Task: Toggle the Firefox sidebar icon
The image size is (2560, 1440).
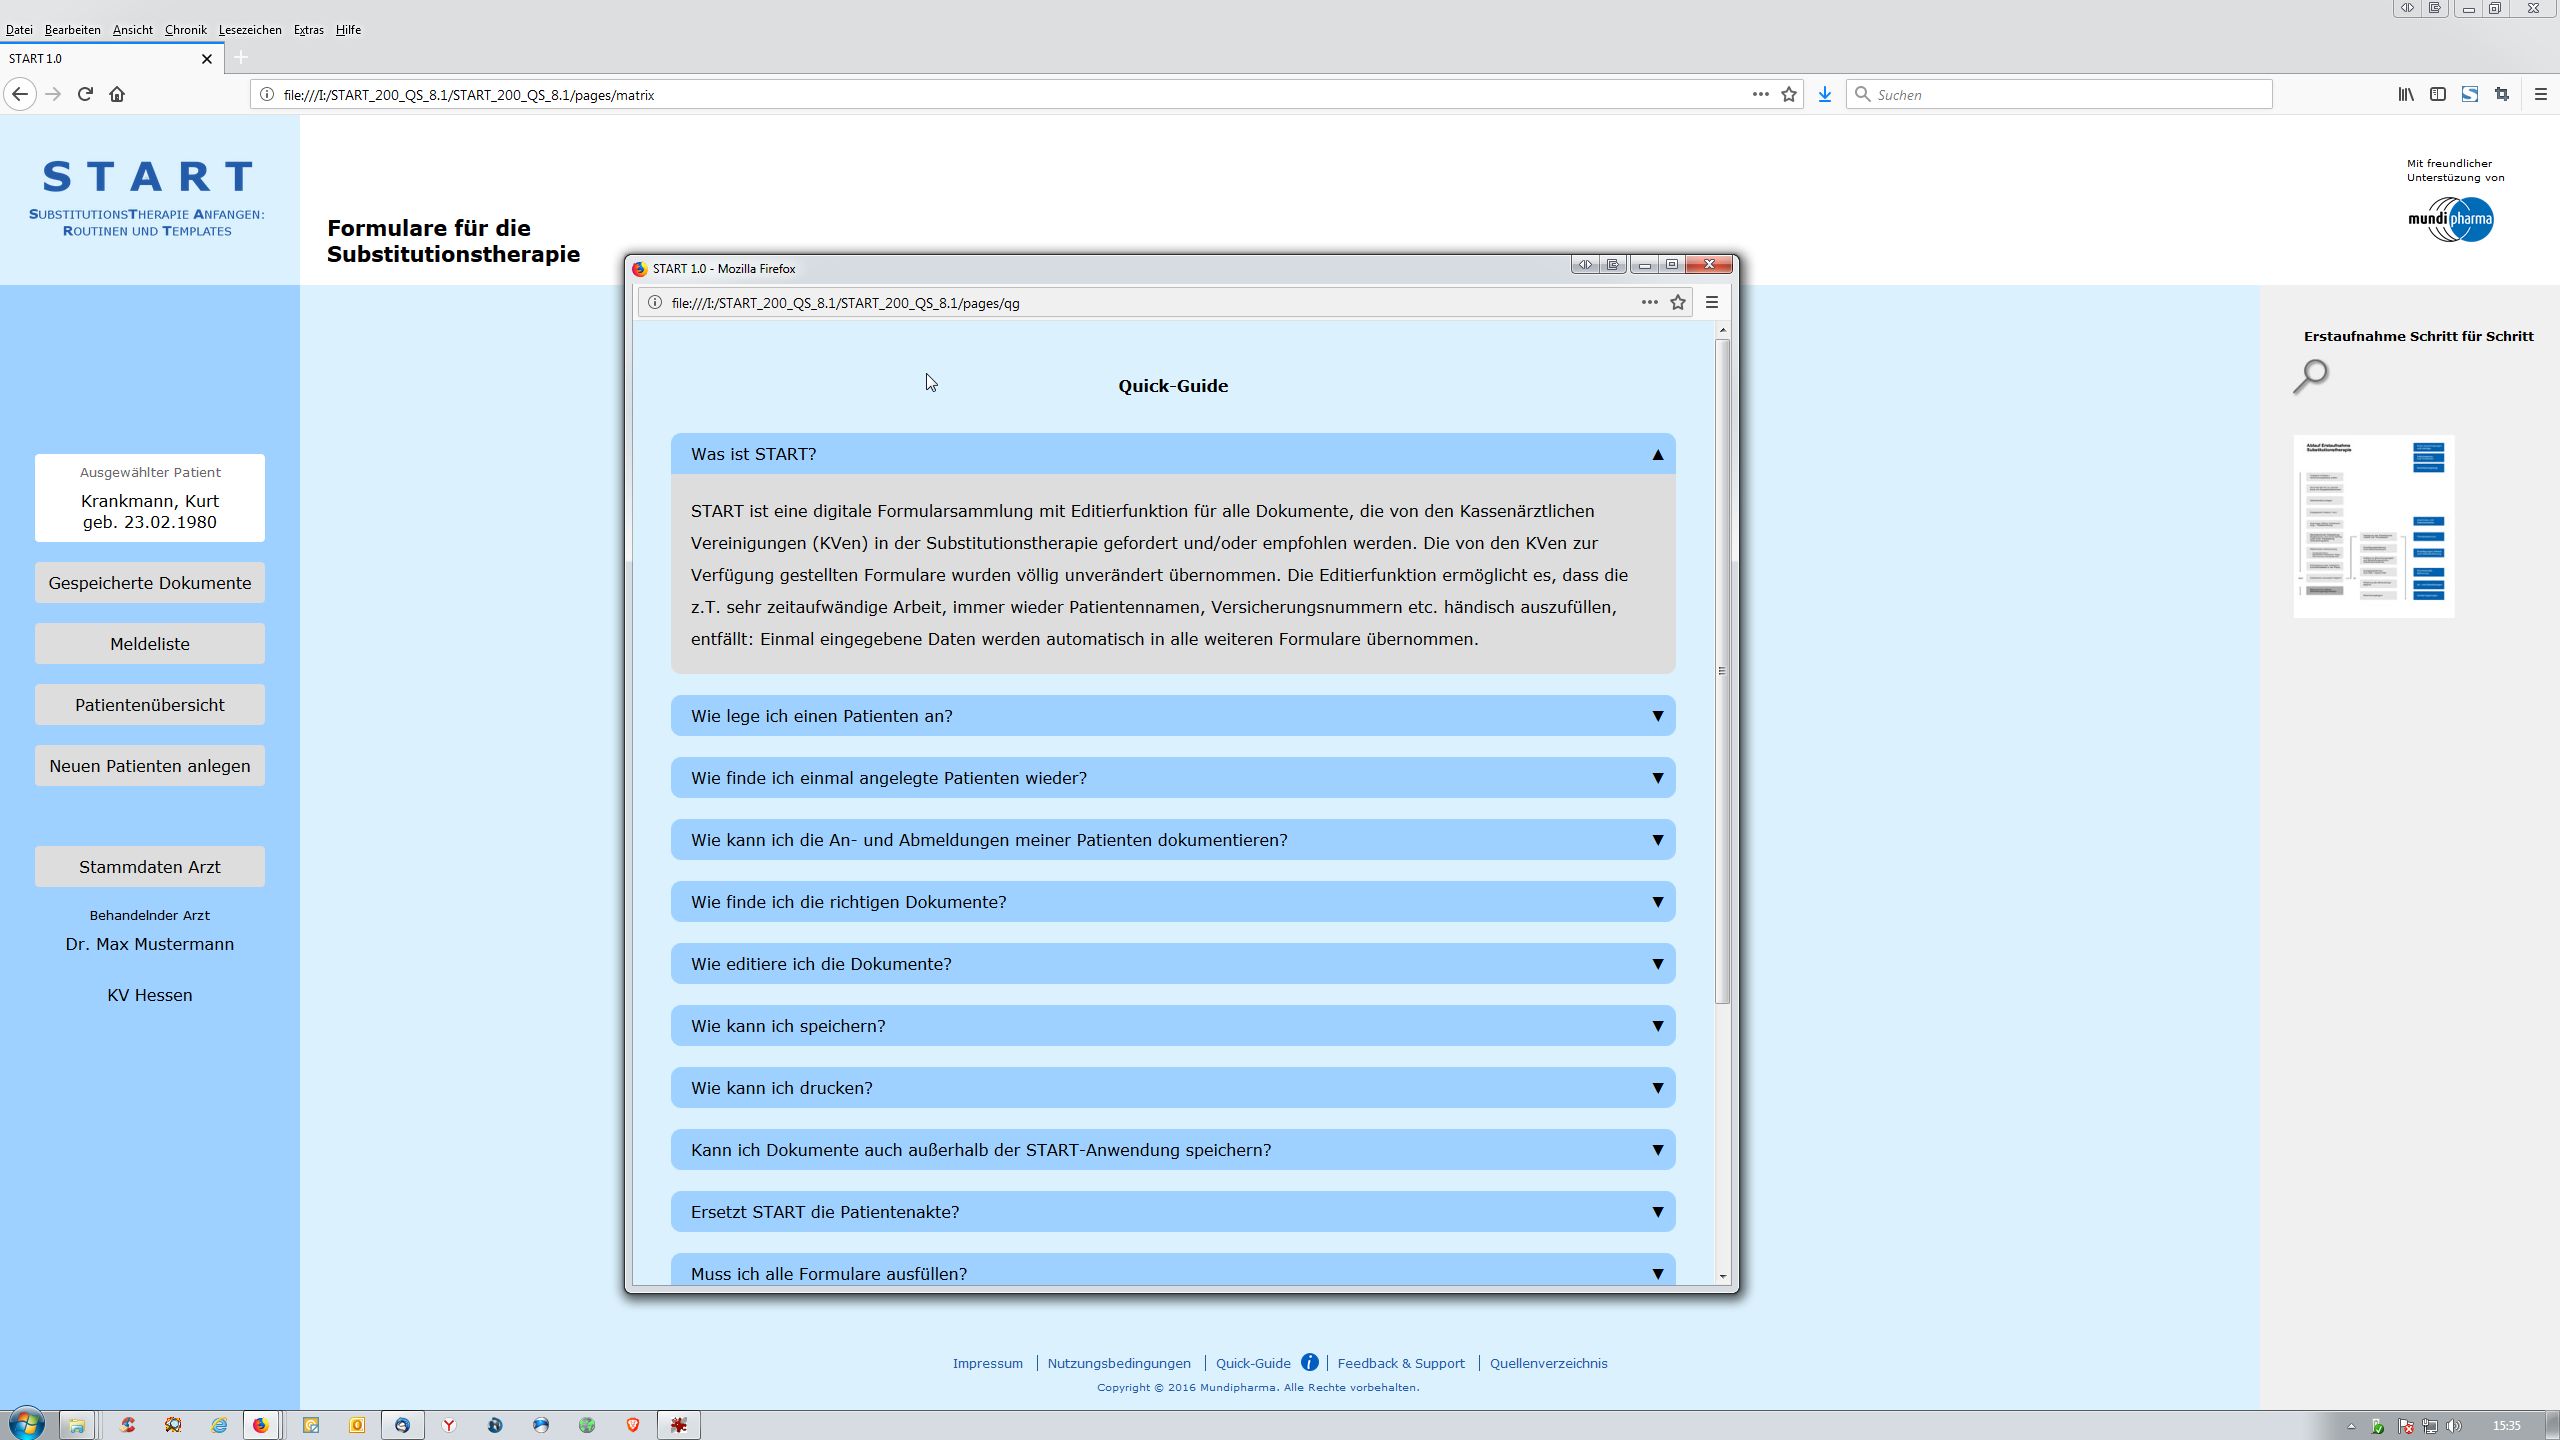Action: (2438, 94)
